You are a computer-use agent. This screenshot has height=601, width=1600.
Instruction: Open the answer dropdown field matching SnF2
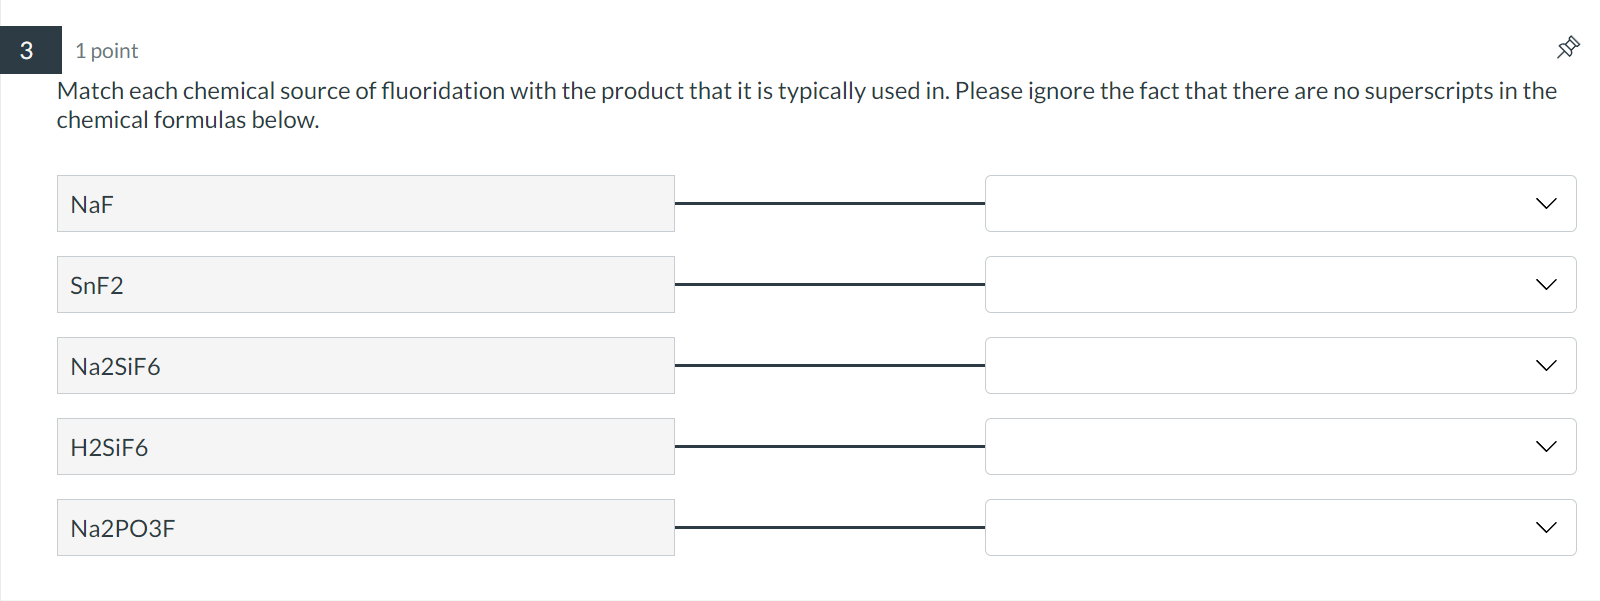tap(1260, 285)
